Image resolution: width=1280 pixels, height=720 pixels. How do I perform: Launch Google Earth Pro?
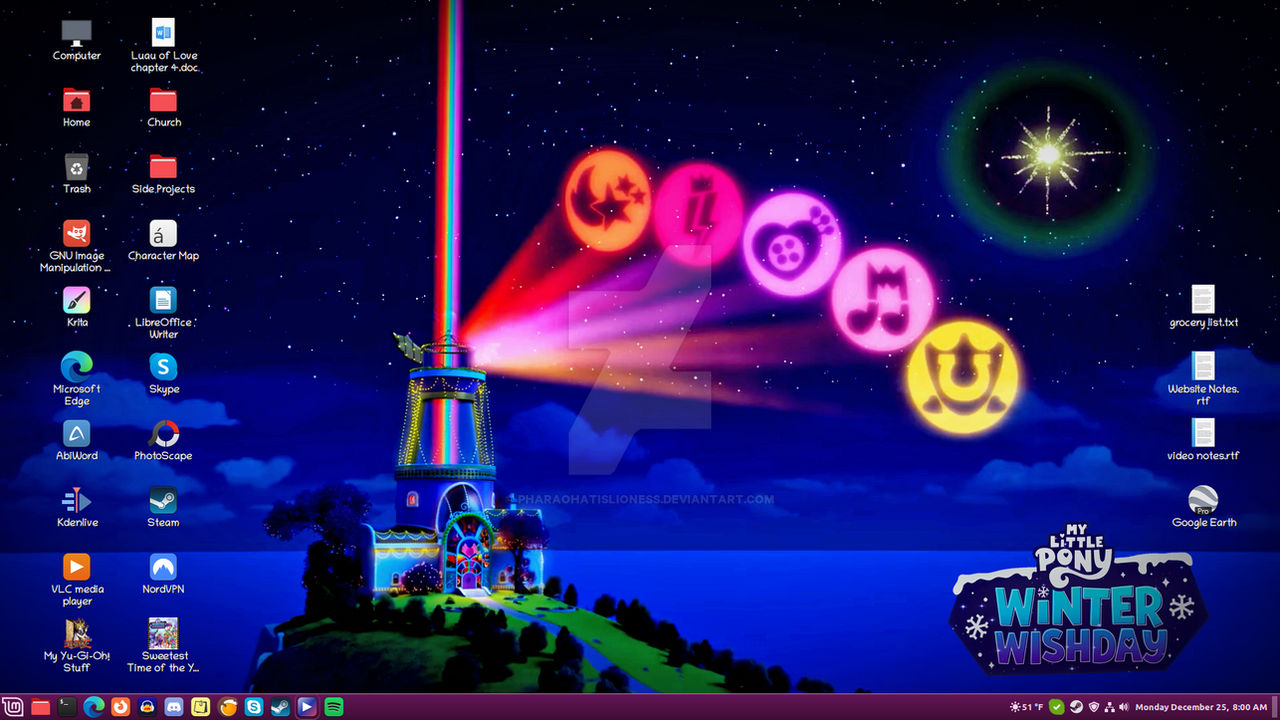(x=1204, y=502)
